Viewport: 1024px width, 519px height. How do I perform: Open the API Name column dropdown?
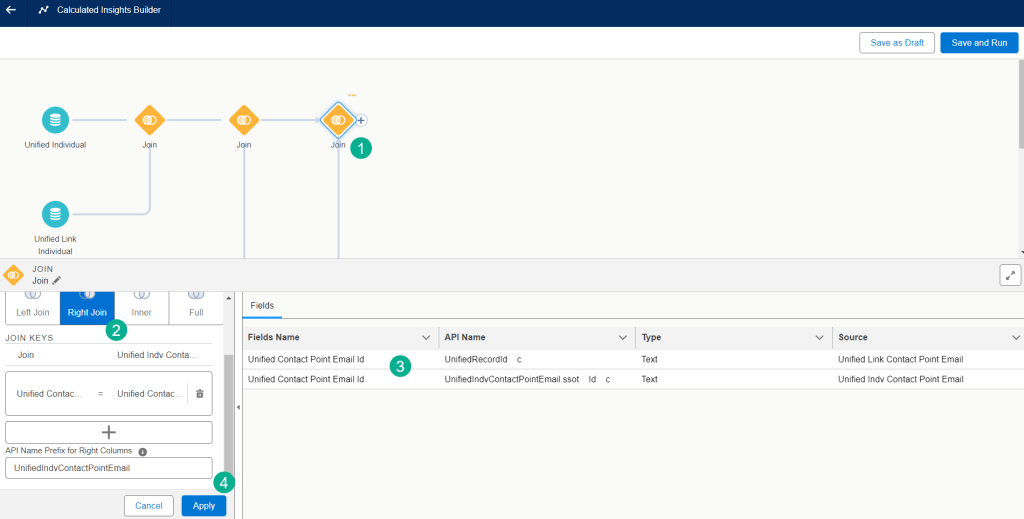tap(623, 337)
